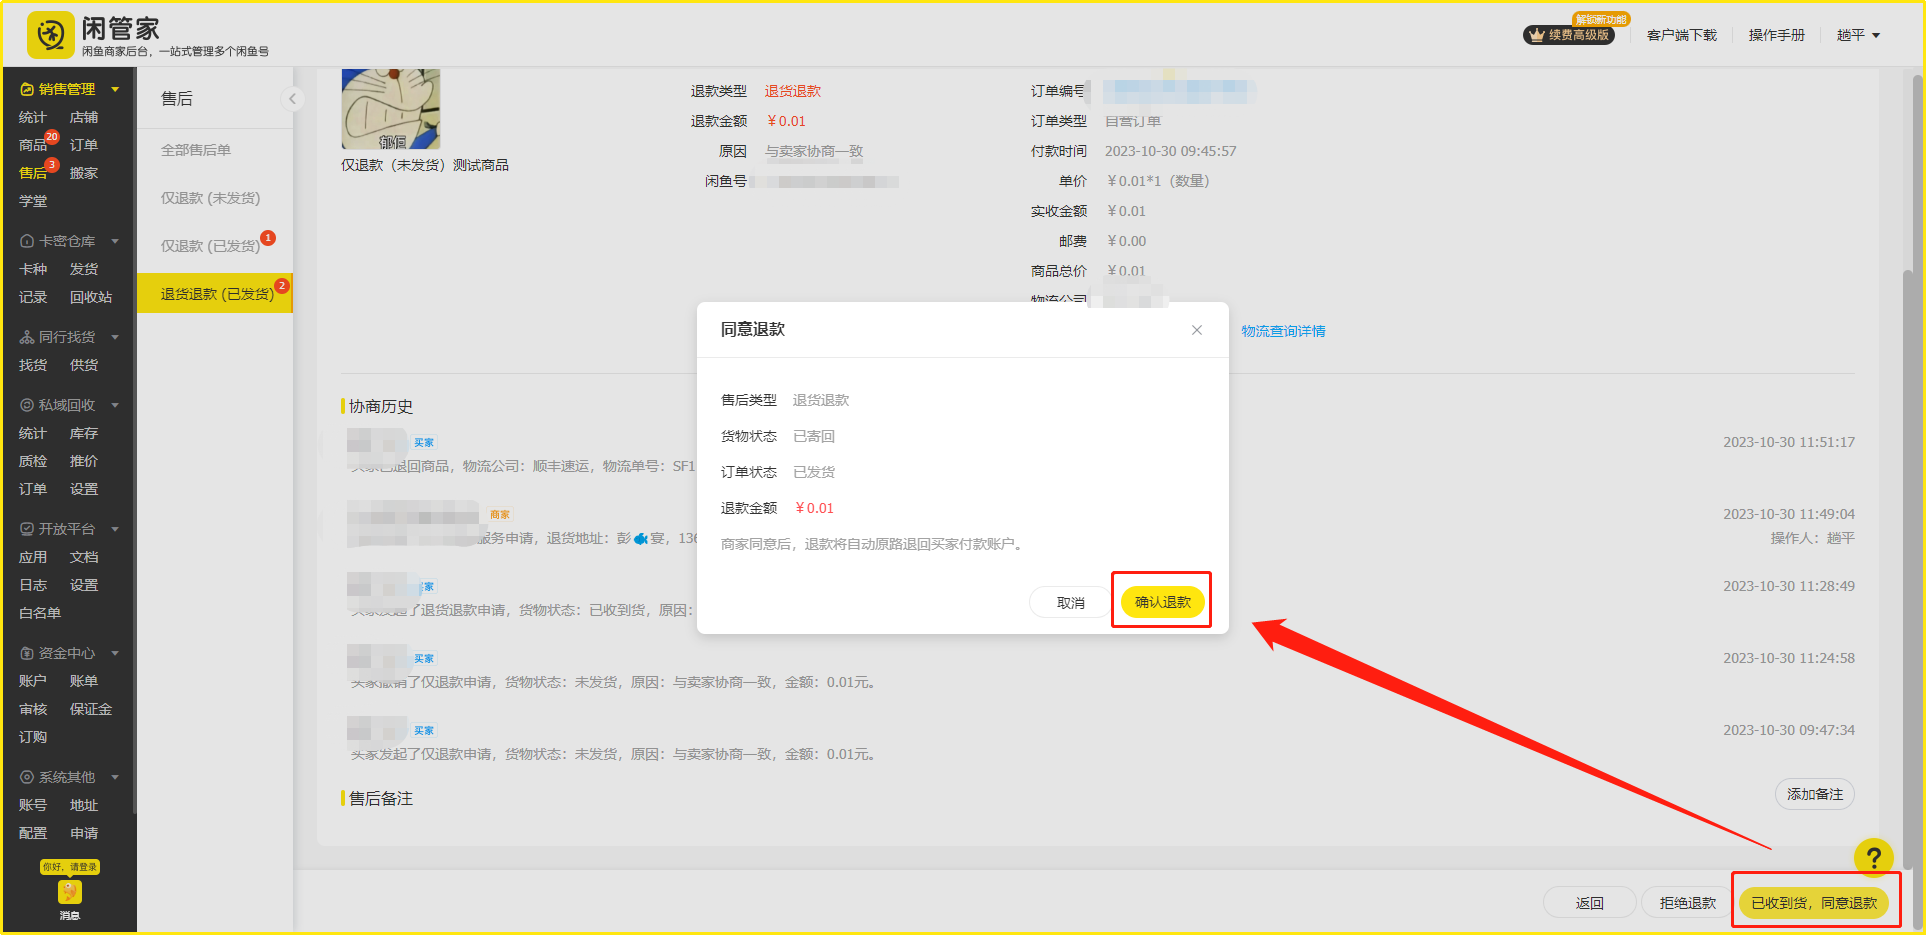Click 拒绝退款 at the bottom
This screenshot has height=937, width=1927.
(x=1687, y=903)
